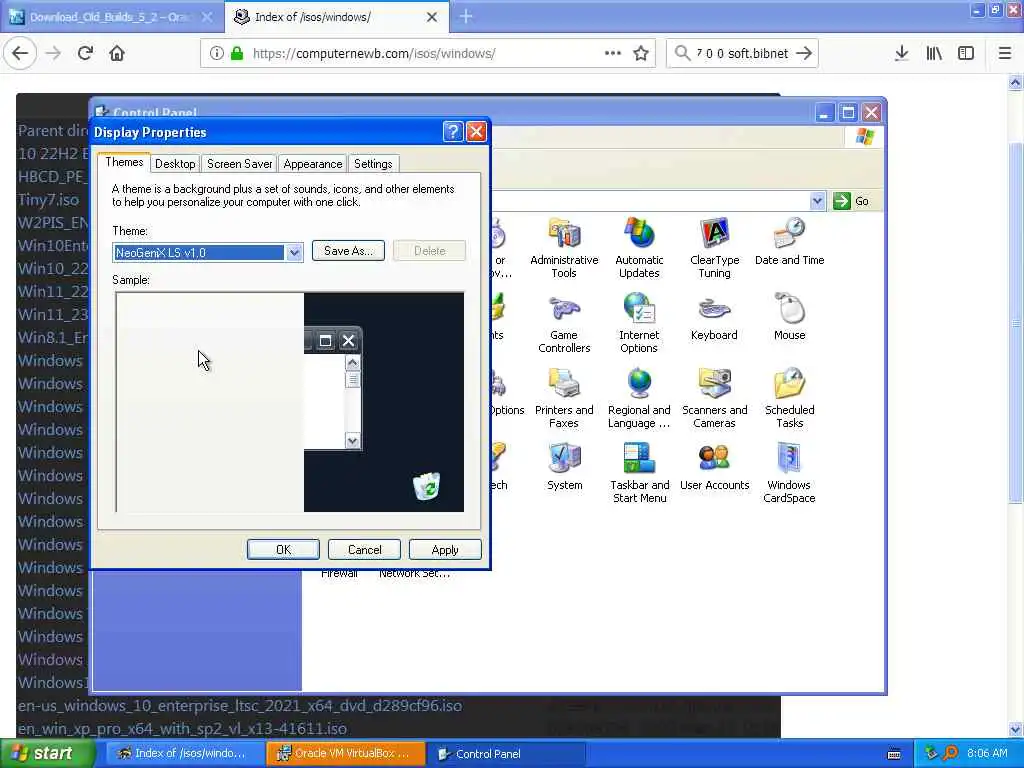
Task: Open System applet icon
Action: [x=564, y=467]
